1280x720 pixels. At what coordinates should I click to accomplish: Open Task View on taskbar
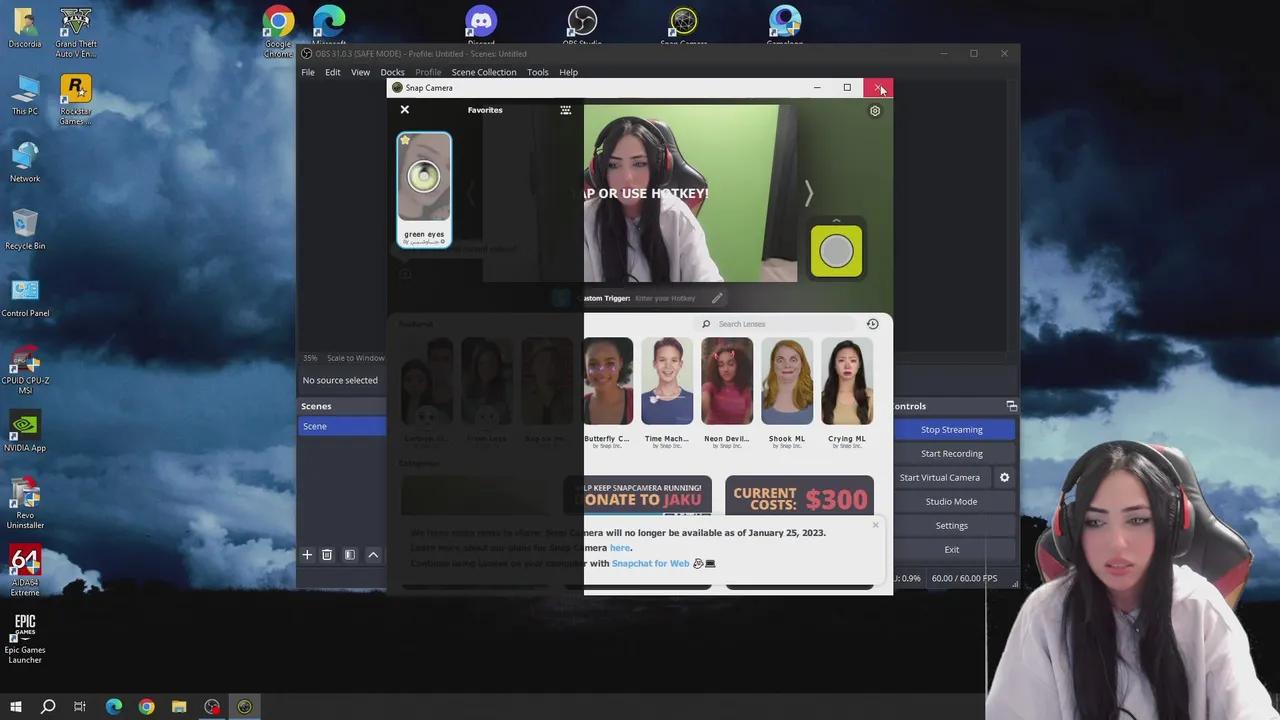pyautogui.click(x=80, y=707)
